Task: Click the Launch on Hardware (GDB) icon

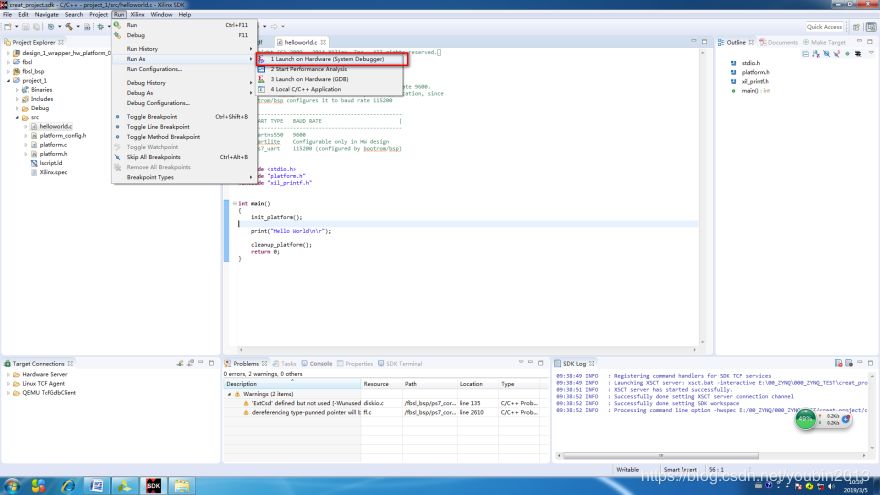Action: pyautogui.click(x=261, y=79)
